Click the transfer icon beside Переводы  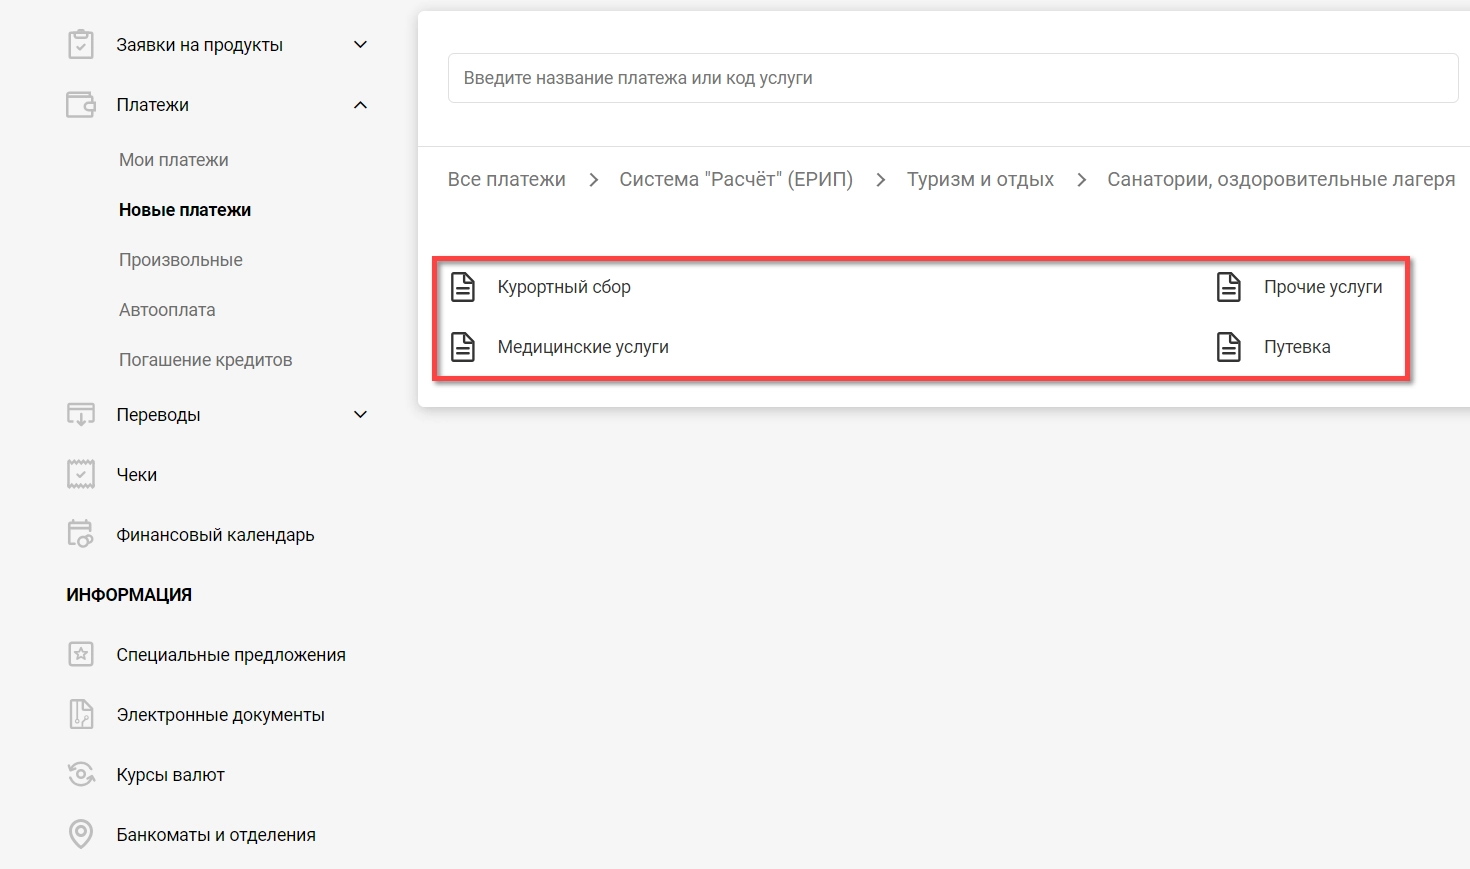[81, 415]
